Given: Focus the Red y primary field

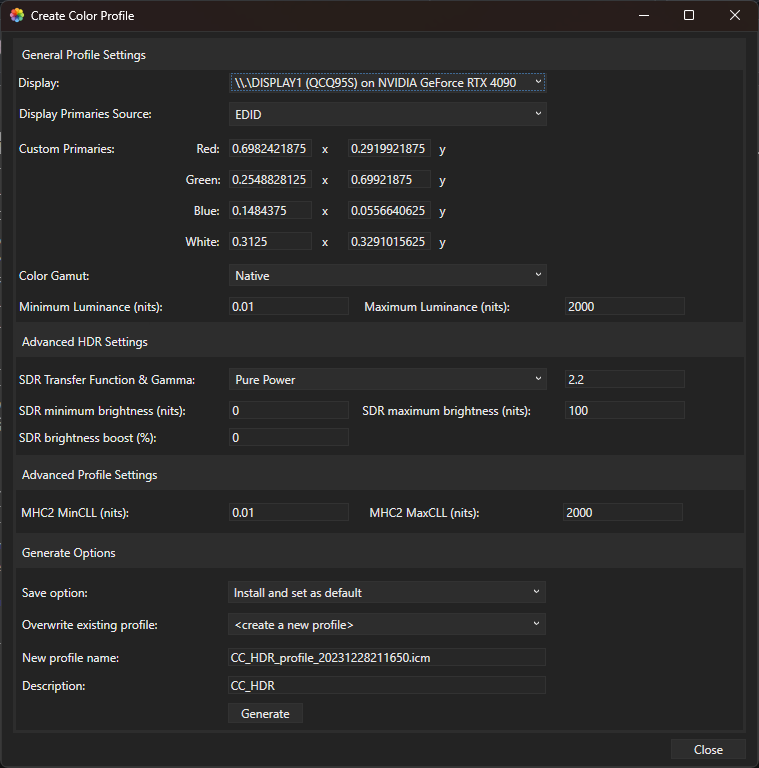Looking at the screenshot, I should (x=389, y=148).
